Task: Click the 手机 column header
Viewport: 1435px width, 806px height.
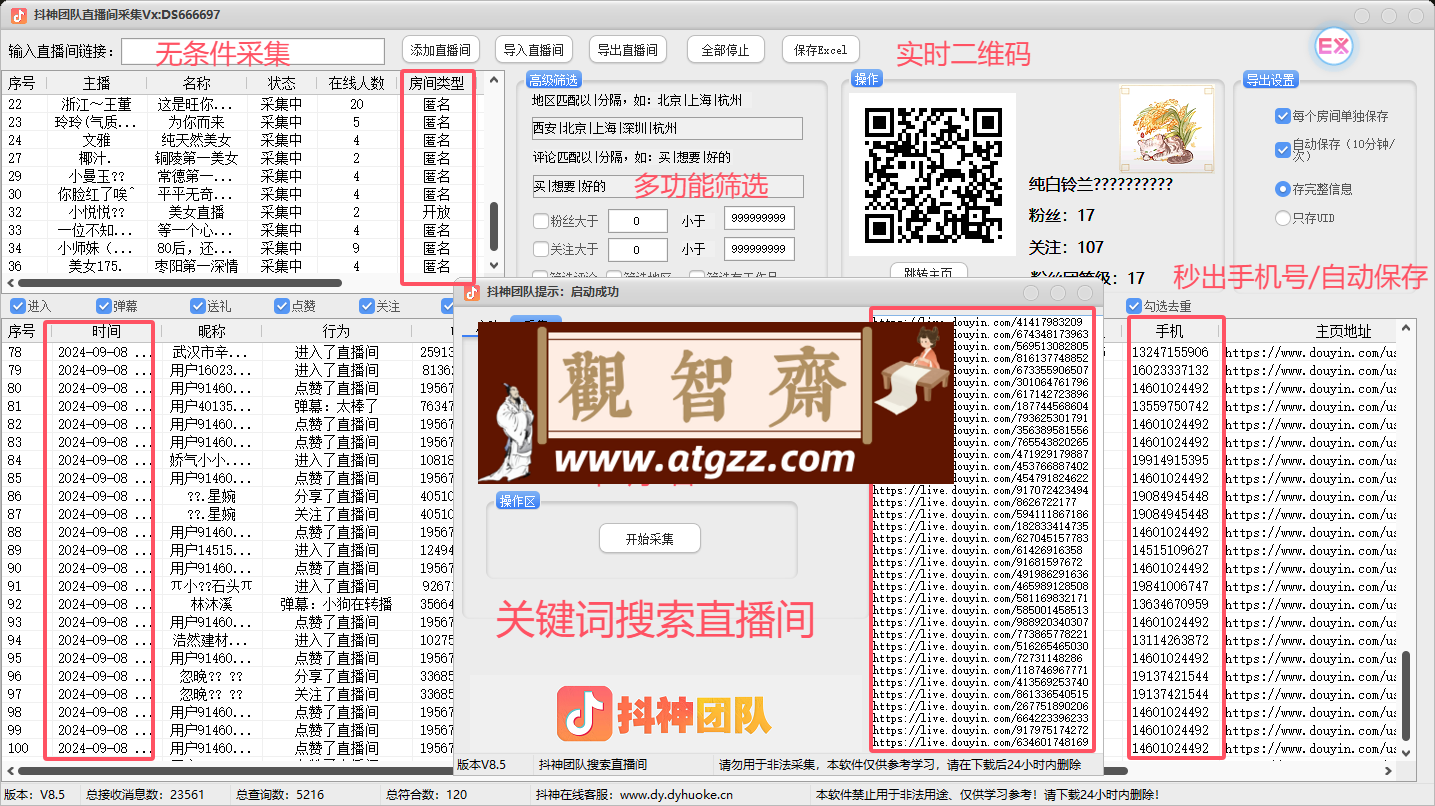Action: (x=1170, y=331)
